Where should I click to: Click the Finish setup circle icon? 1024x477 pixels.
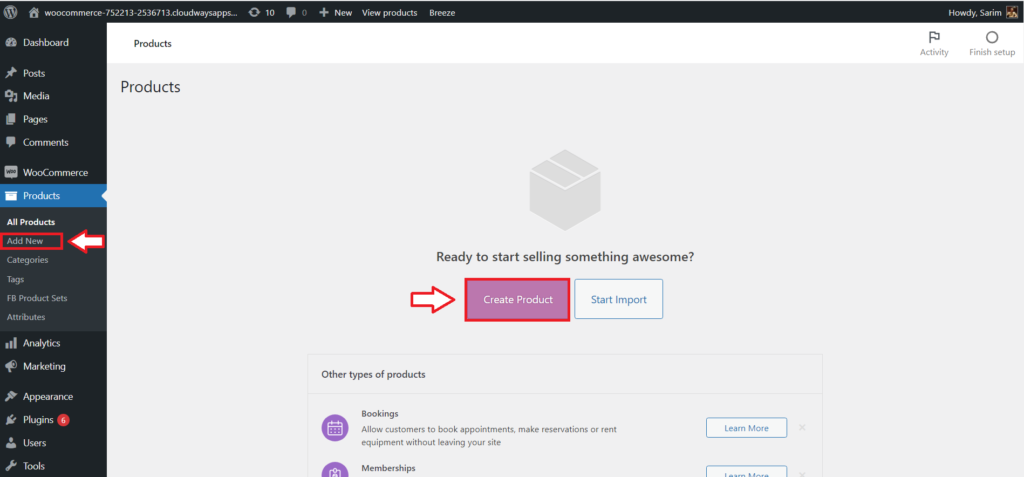click(992, 37)
